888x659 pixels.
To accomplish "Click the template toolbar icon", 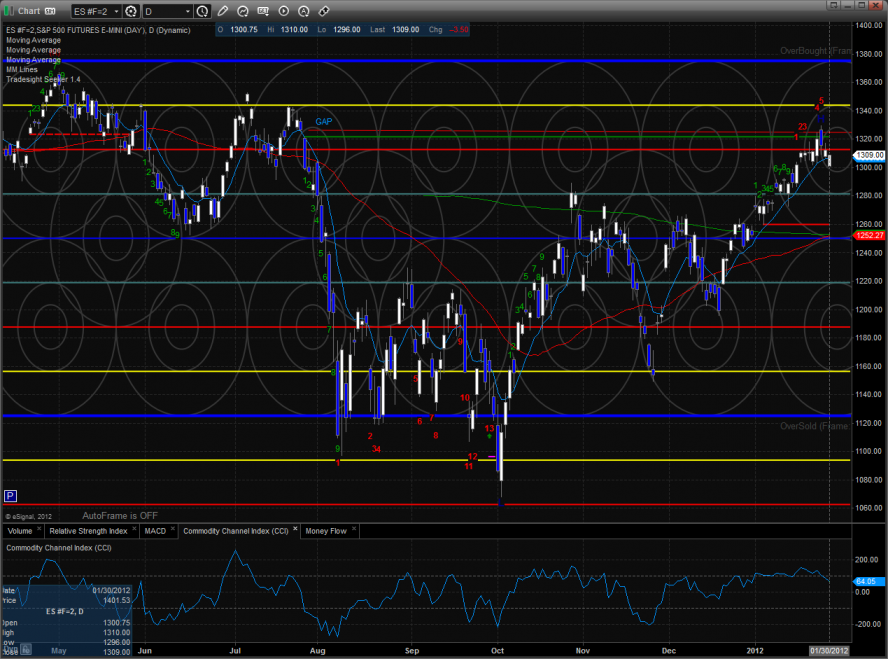I will 263,11.
